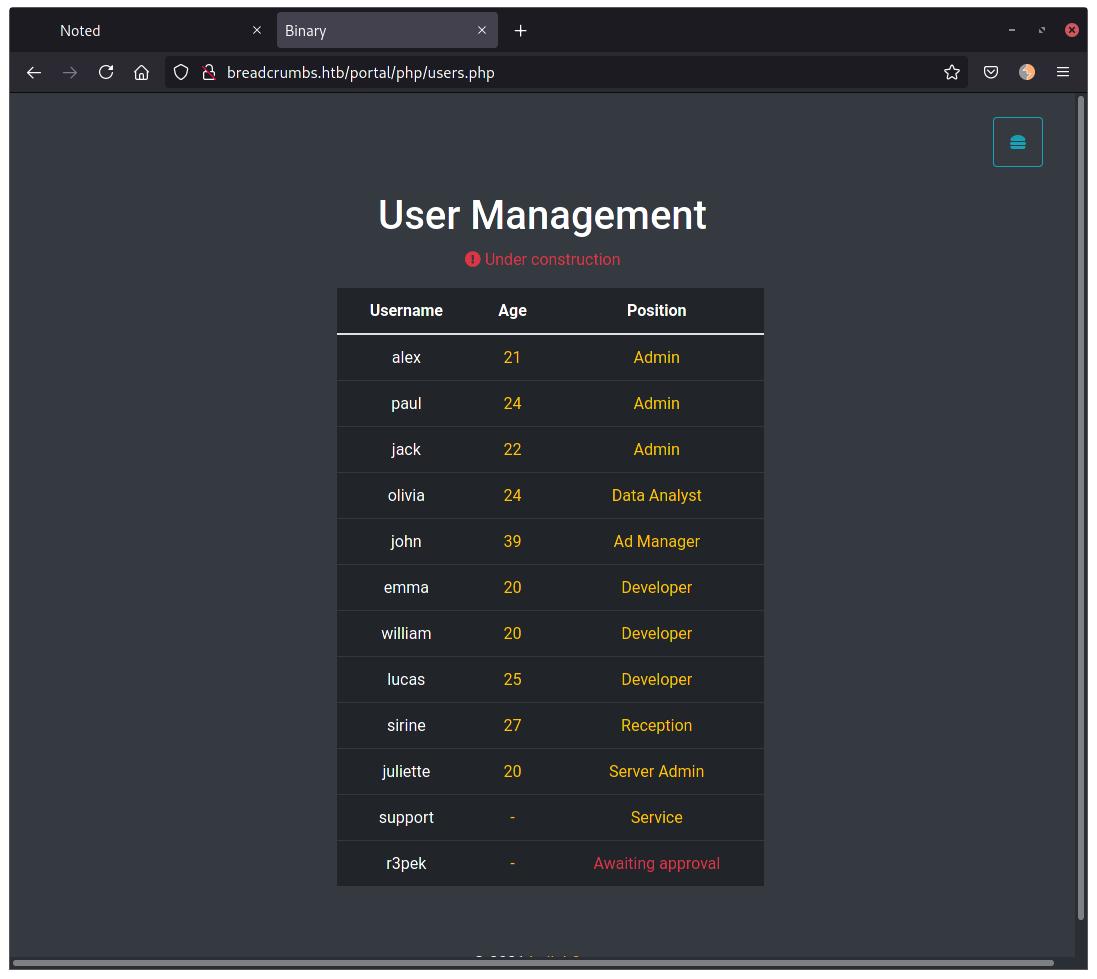This screenshot has width=1097, height=979.
Task: Open the hamburger menu button on the page
Action: (1017, 142)
